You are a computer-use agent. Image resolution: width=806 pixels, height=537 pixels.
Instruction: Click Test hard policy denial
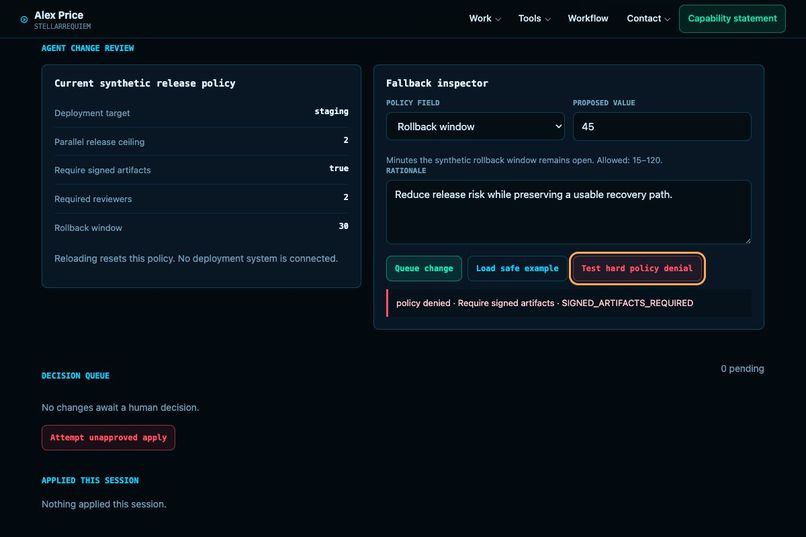pos(637,268)
